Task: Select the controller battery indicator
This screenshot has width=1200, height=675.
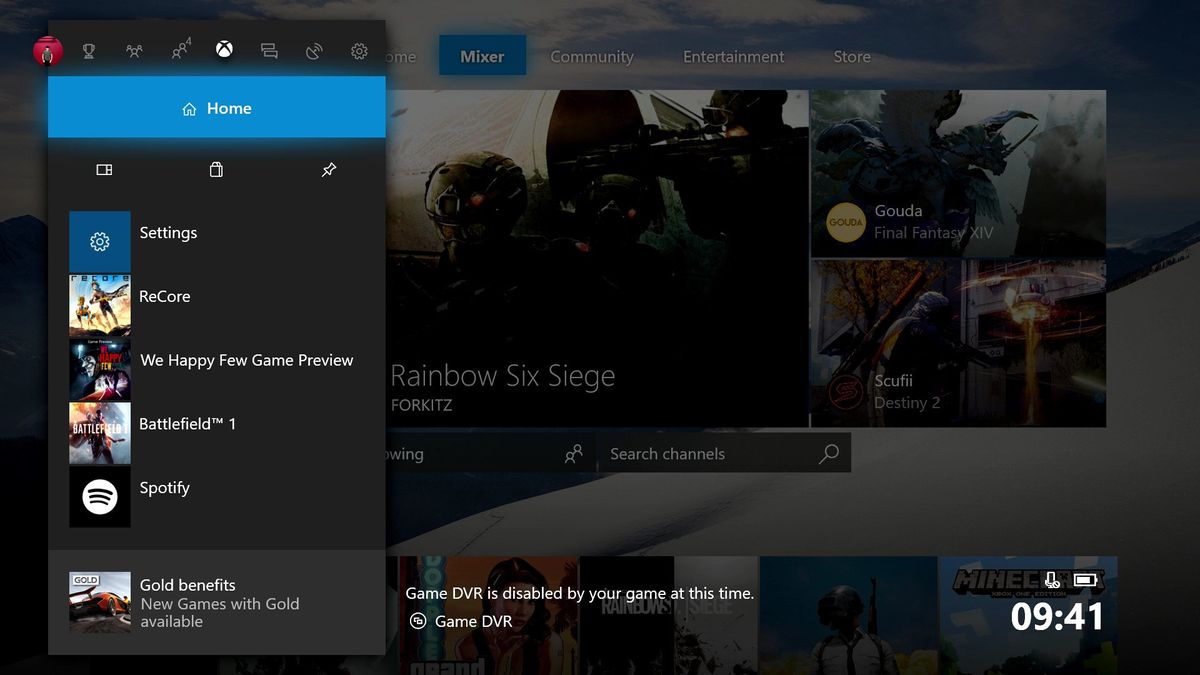Action: [1086, 579]
